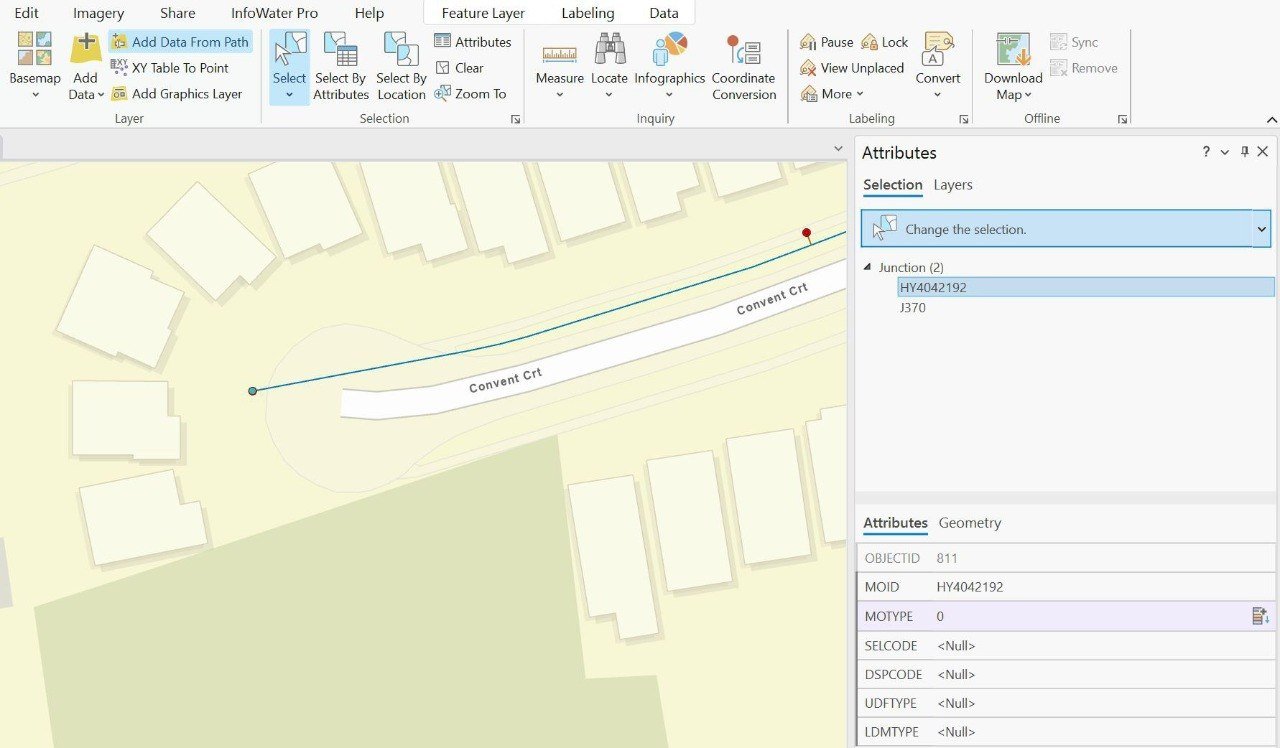Open Offline group dialog launcher

pos(1122,119)
